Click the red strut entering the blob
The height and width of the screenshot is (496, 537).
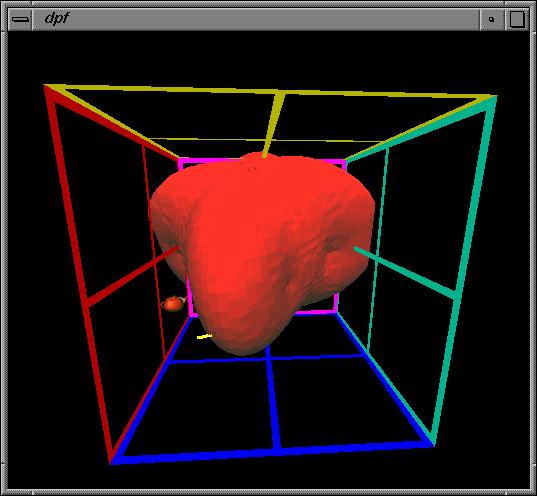132,276
